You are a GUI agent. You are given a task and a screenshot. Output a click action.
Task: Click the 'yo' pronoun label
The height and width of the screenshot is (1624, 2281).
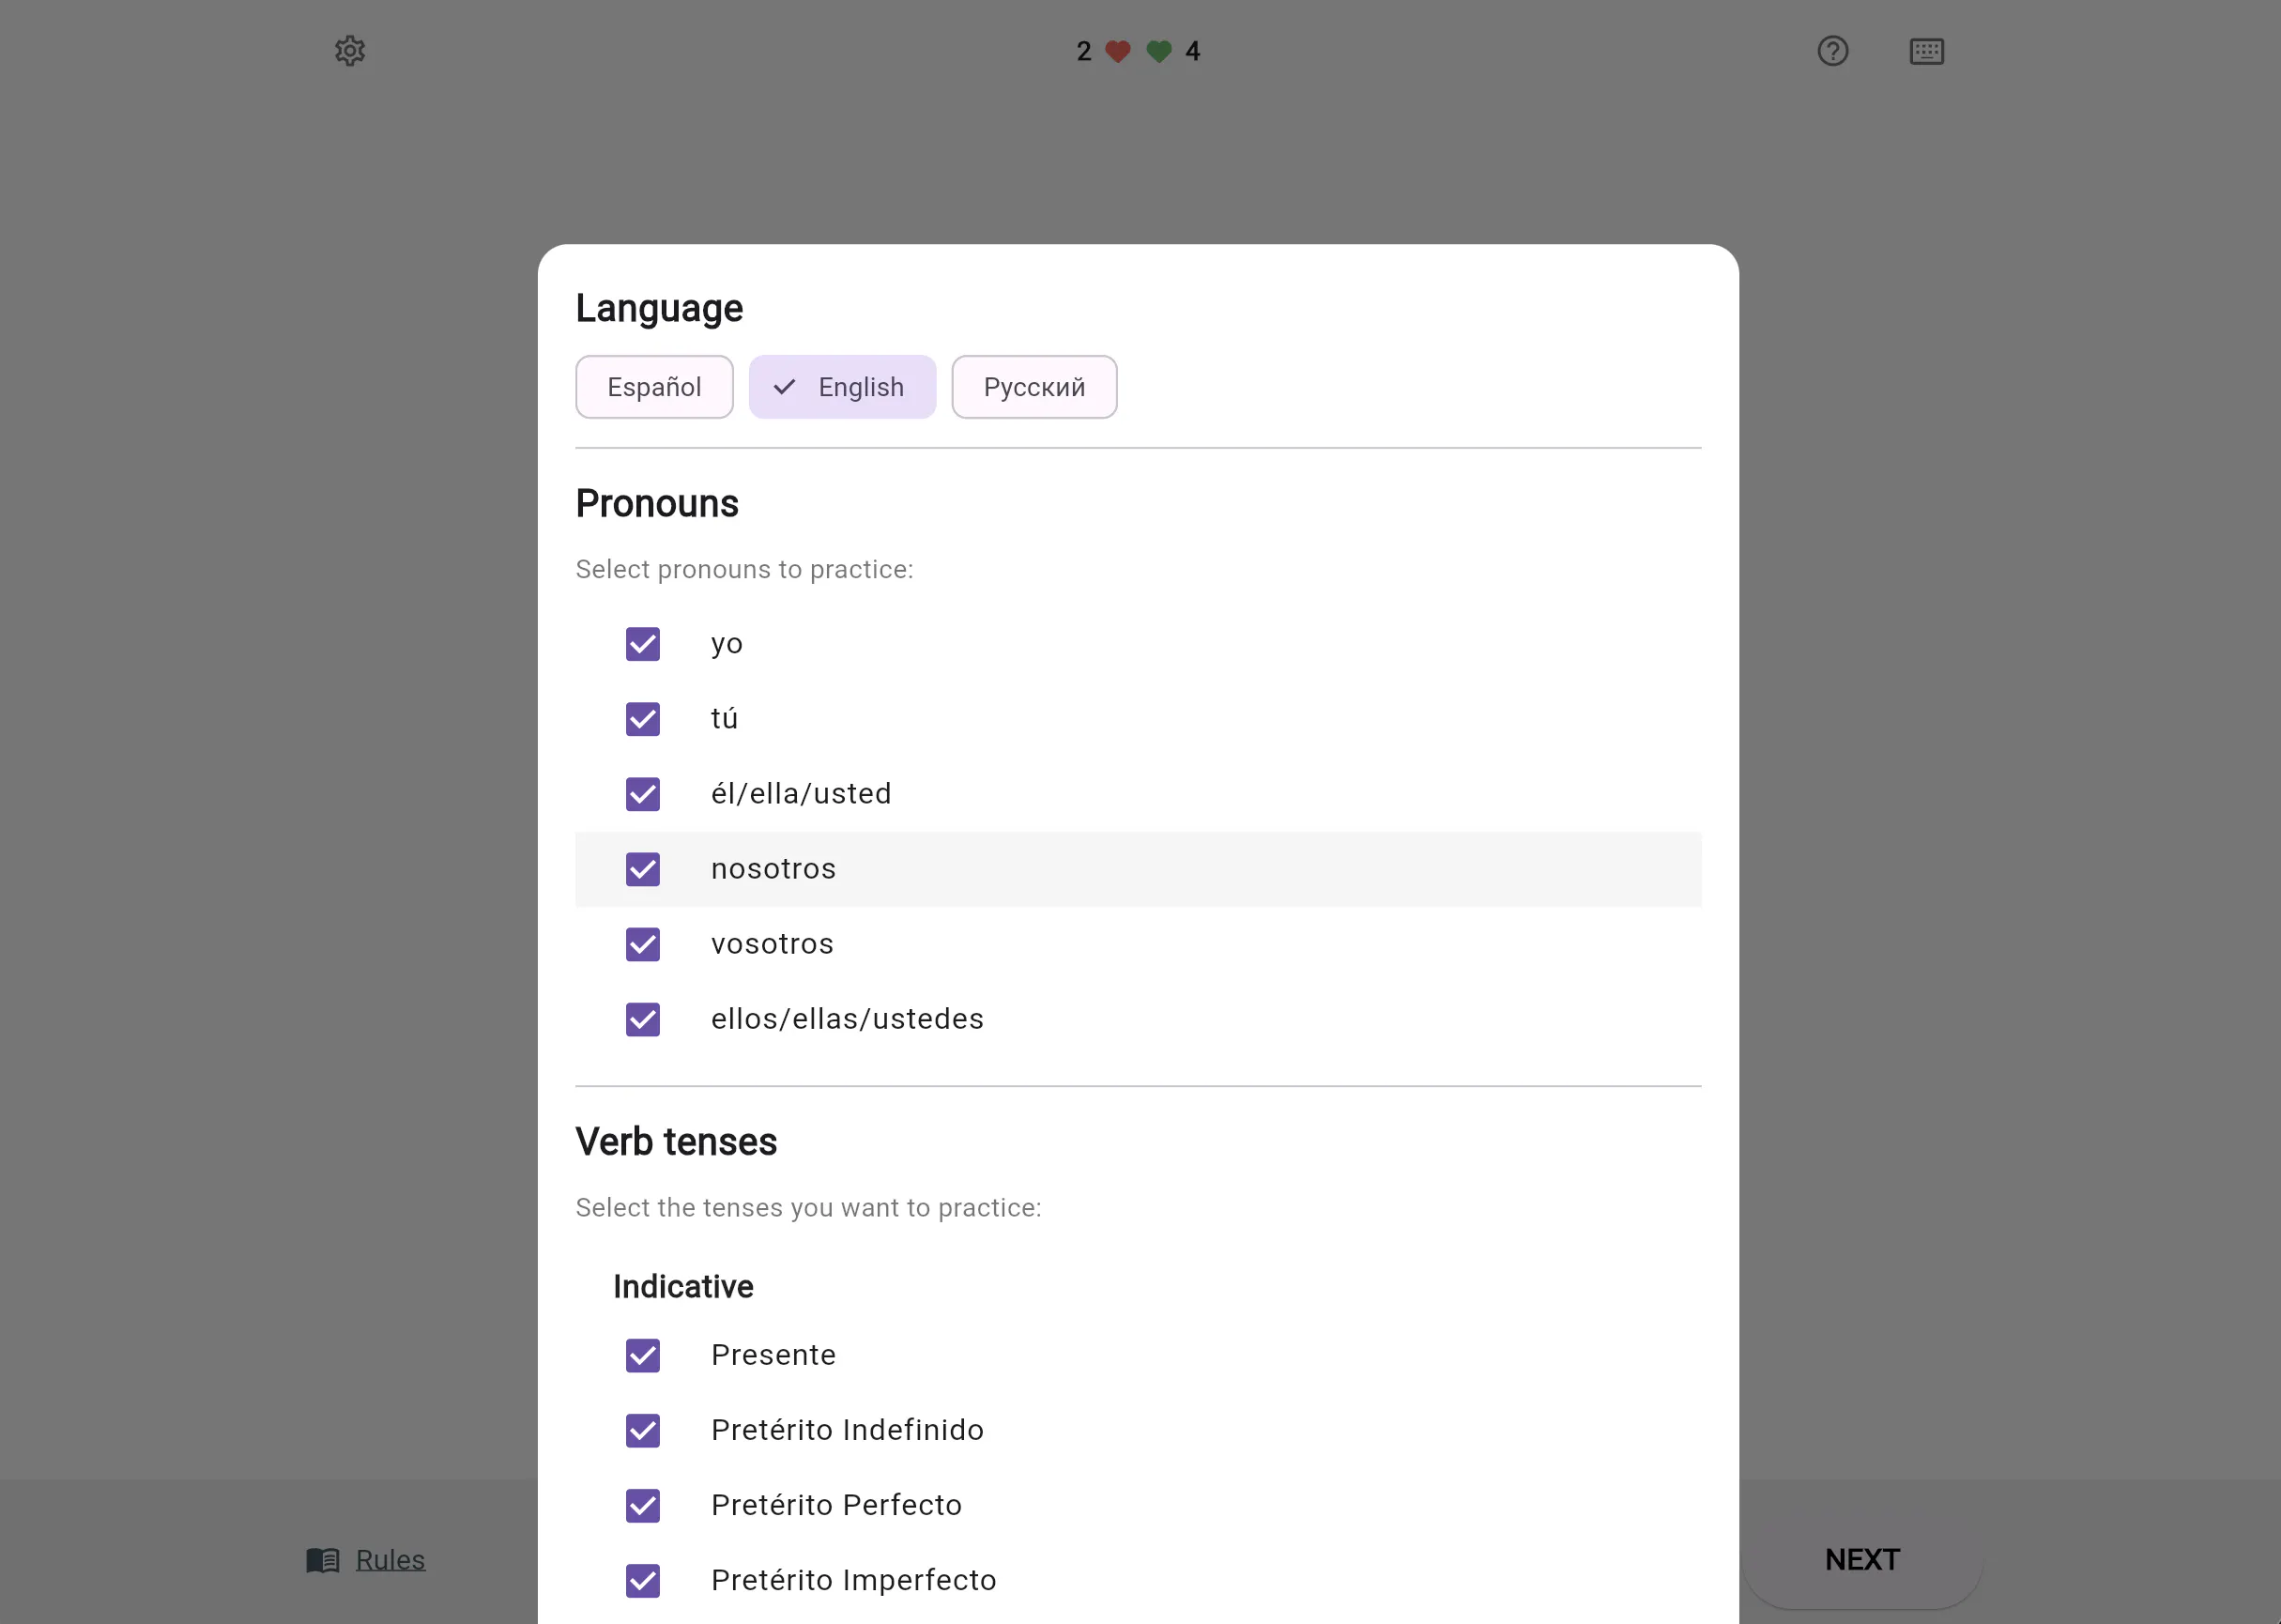pyautogui.click(x=727, y=644)
